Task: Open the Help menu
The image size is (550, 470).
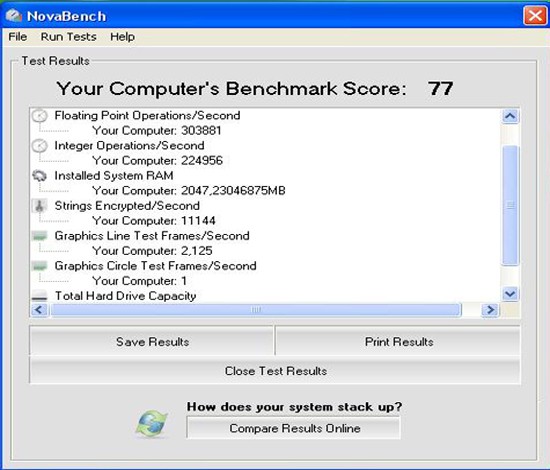Action: click(x=122, y=36)
